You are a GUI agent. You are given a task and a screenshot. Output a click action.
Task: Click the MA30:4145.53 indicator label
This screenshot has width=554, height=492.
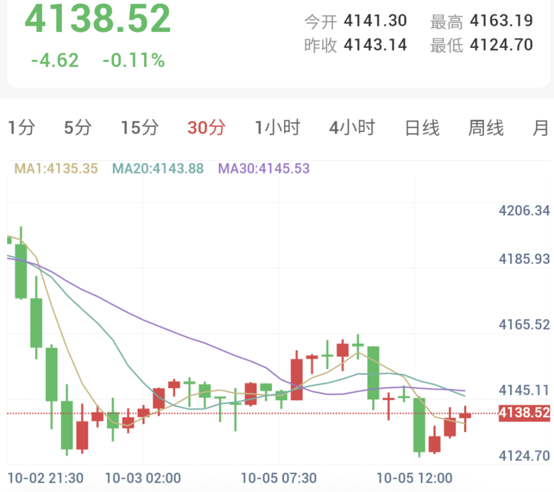[x=264, y=168]
